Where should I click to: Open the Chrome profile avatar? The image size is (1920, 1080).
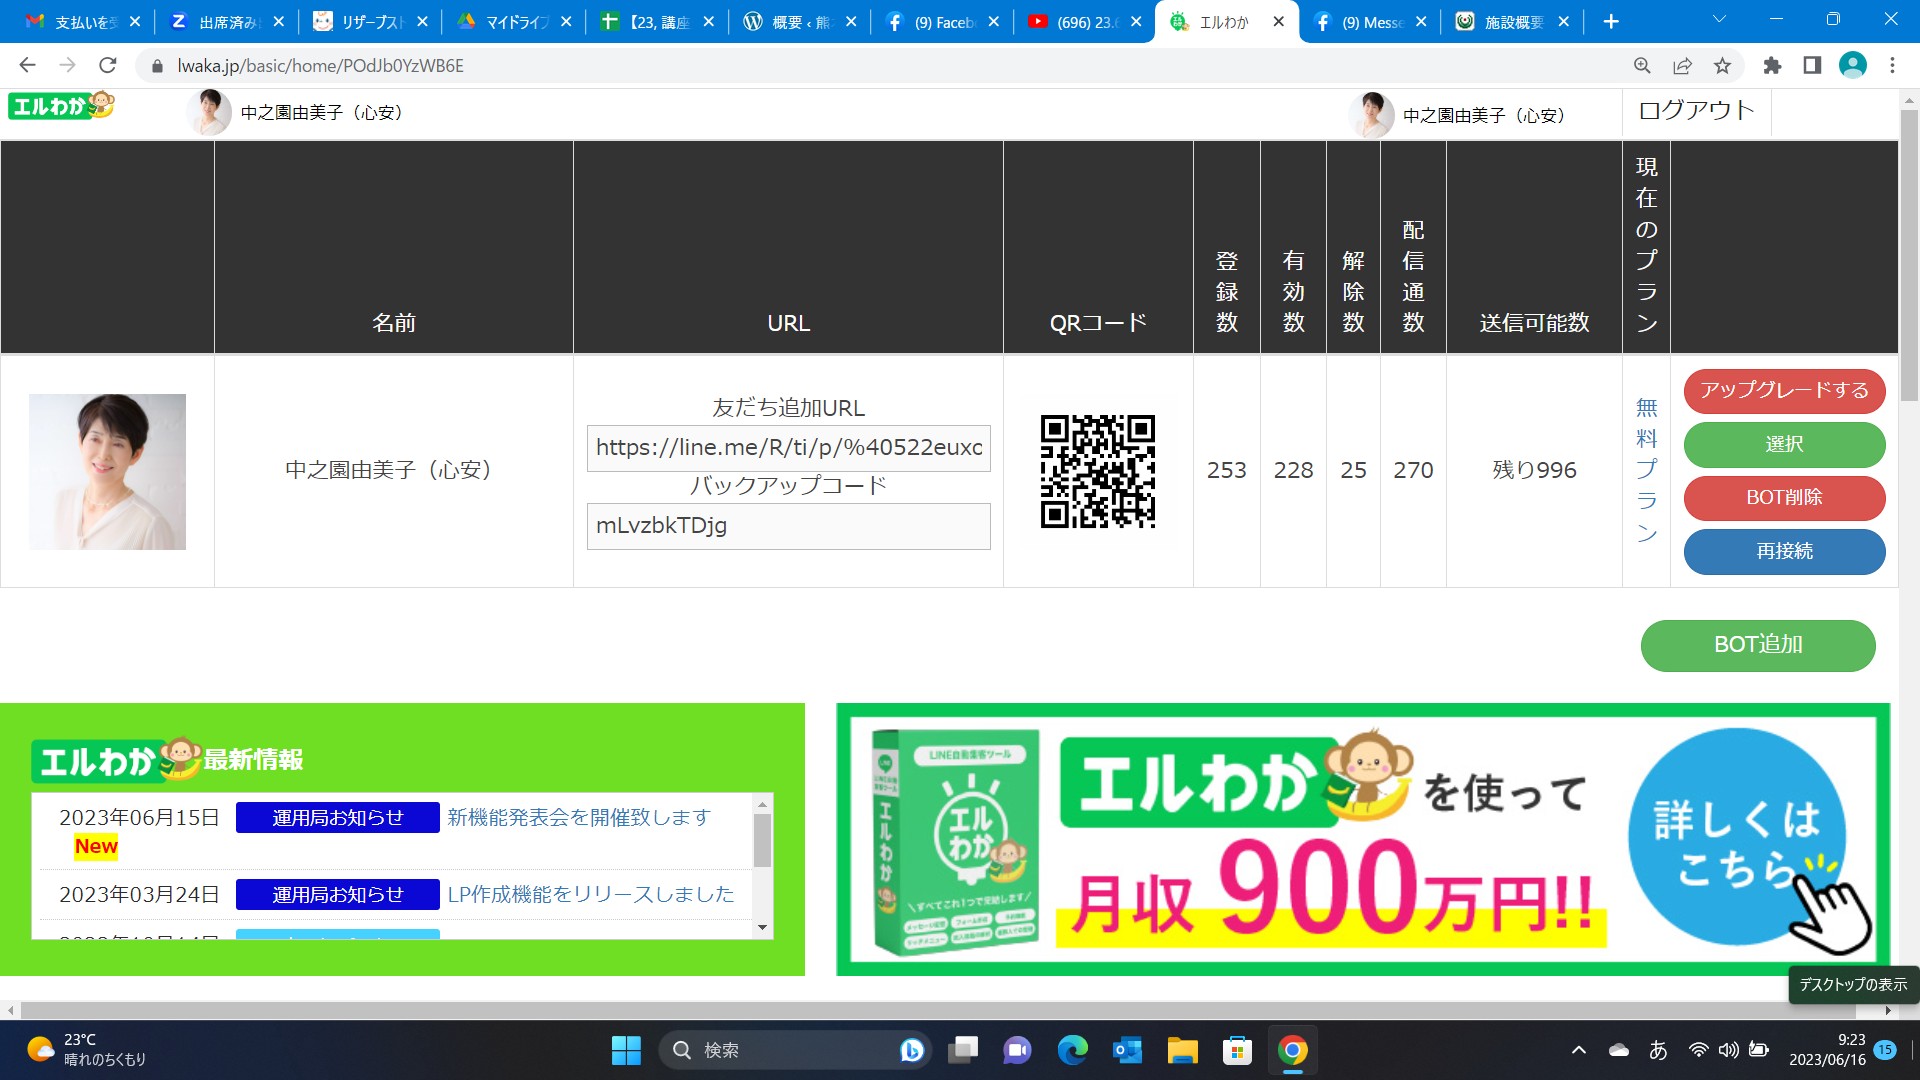click(1853, 66)
